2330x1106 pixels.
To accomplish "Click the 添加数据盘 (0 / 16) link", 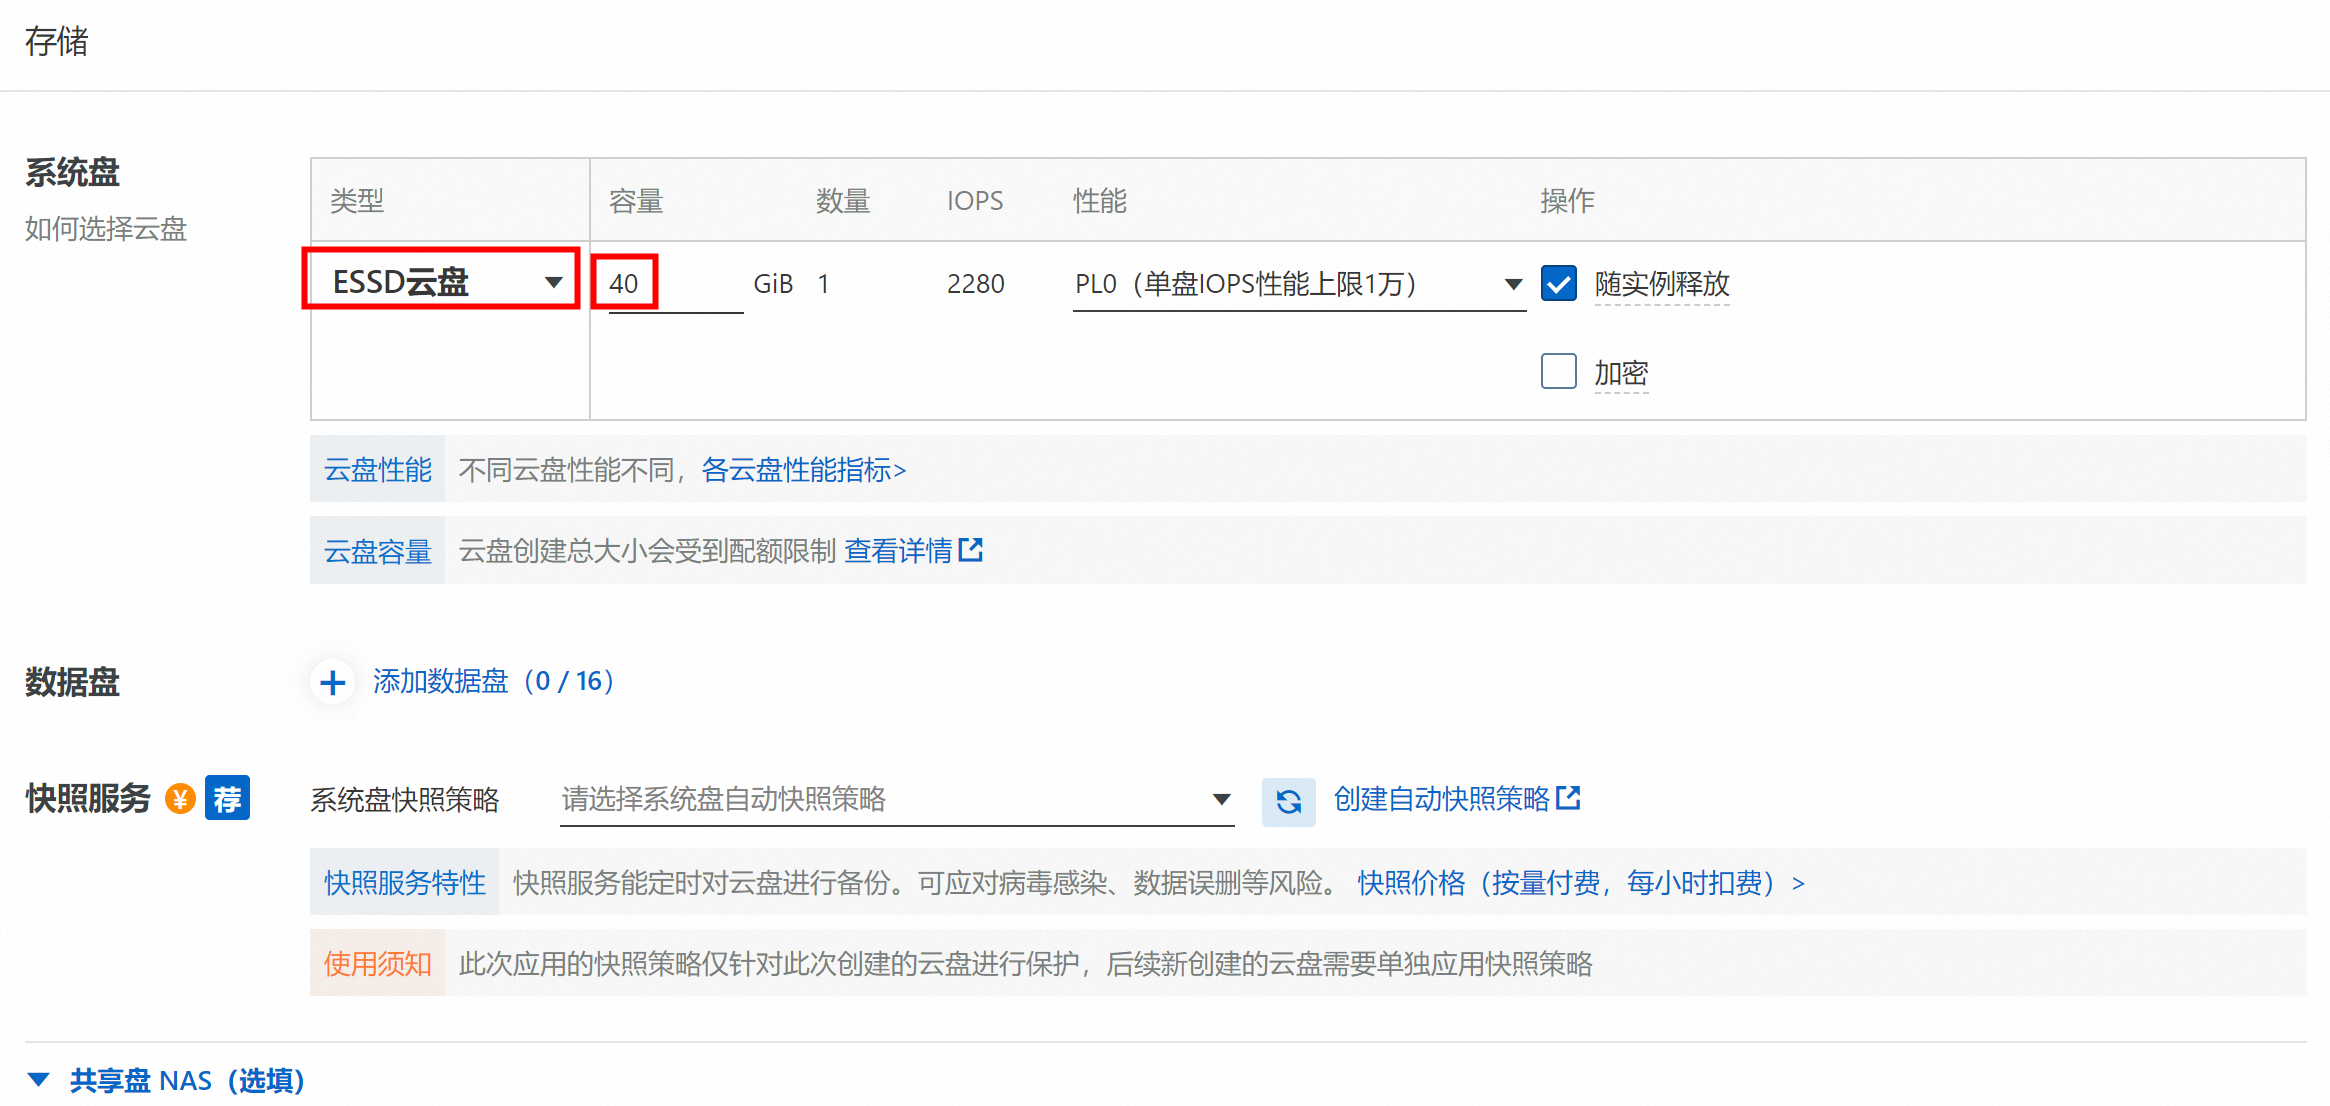I will coord(493,682).
